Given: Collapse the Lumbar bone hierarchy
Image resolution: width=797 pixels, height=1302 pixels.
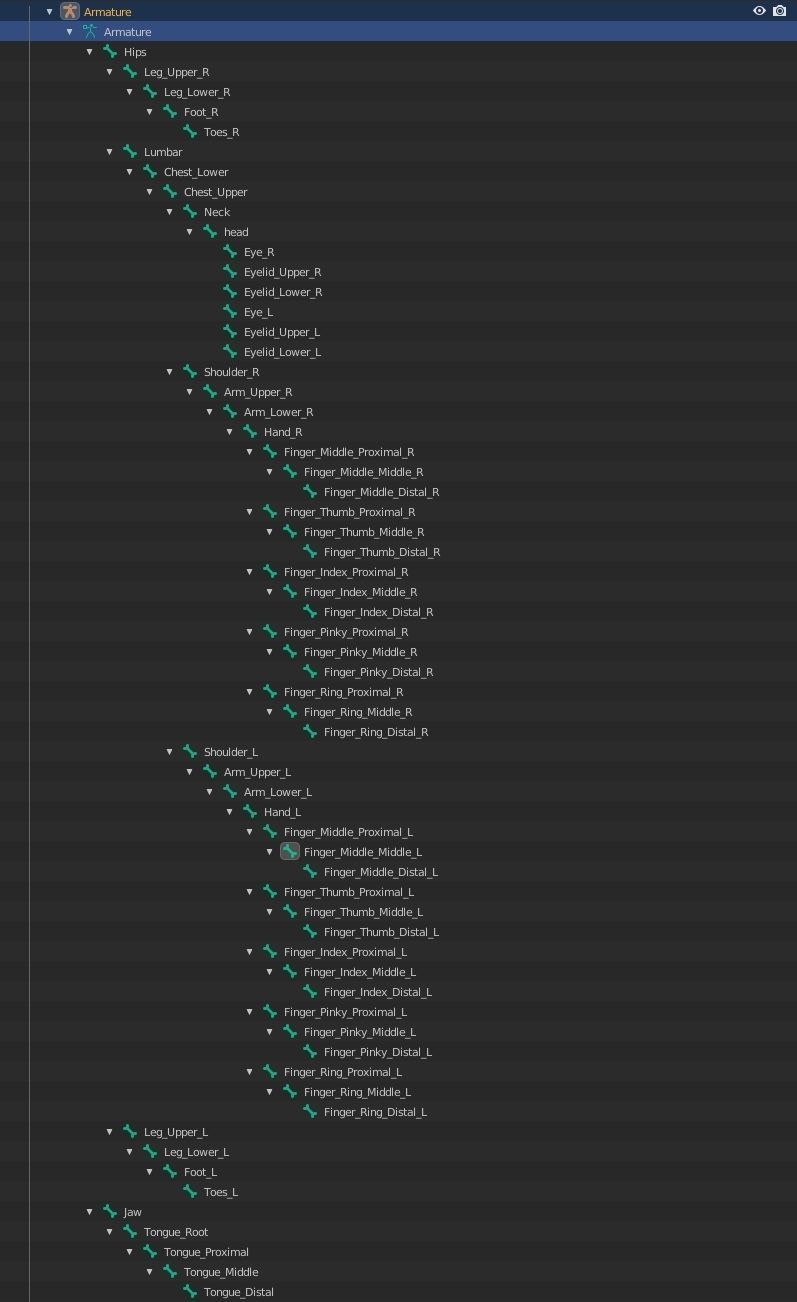Looking at the screenshot, I should tap(109, 152).
